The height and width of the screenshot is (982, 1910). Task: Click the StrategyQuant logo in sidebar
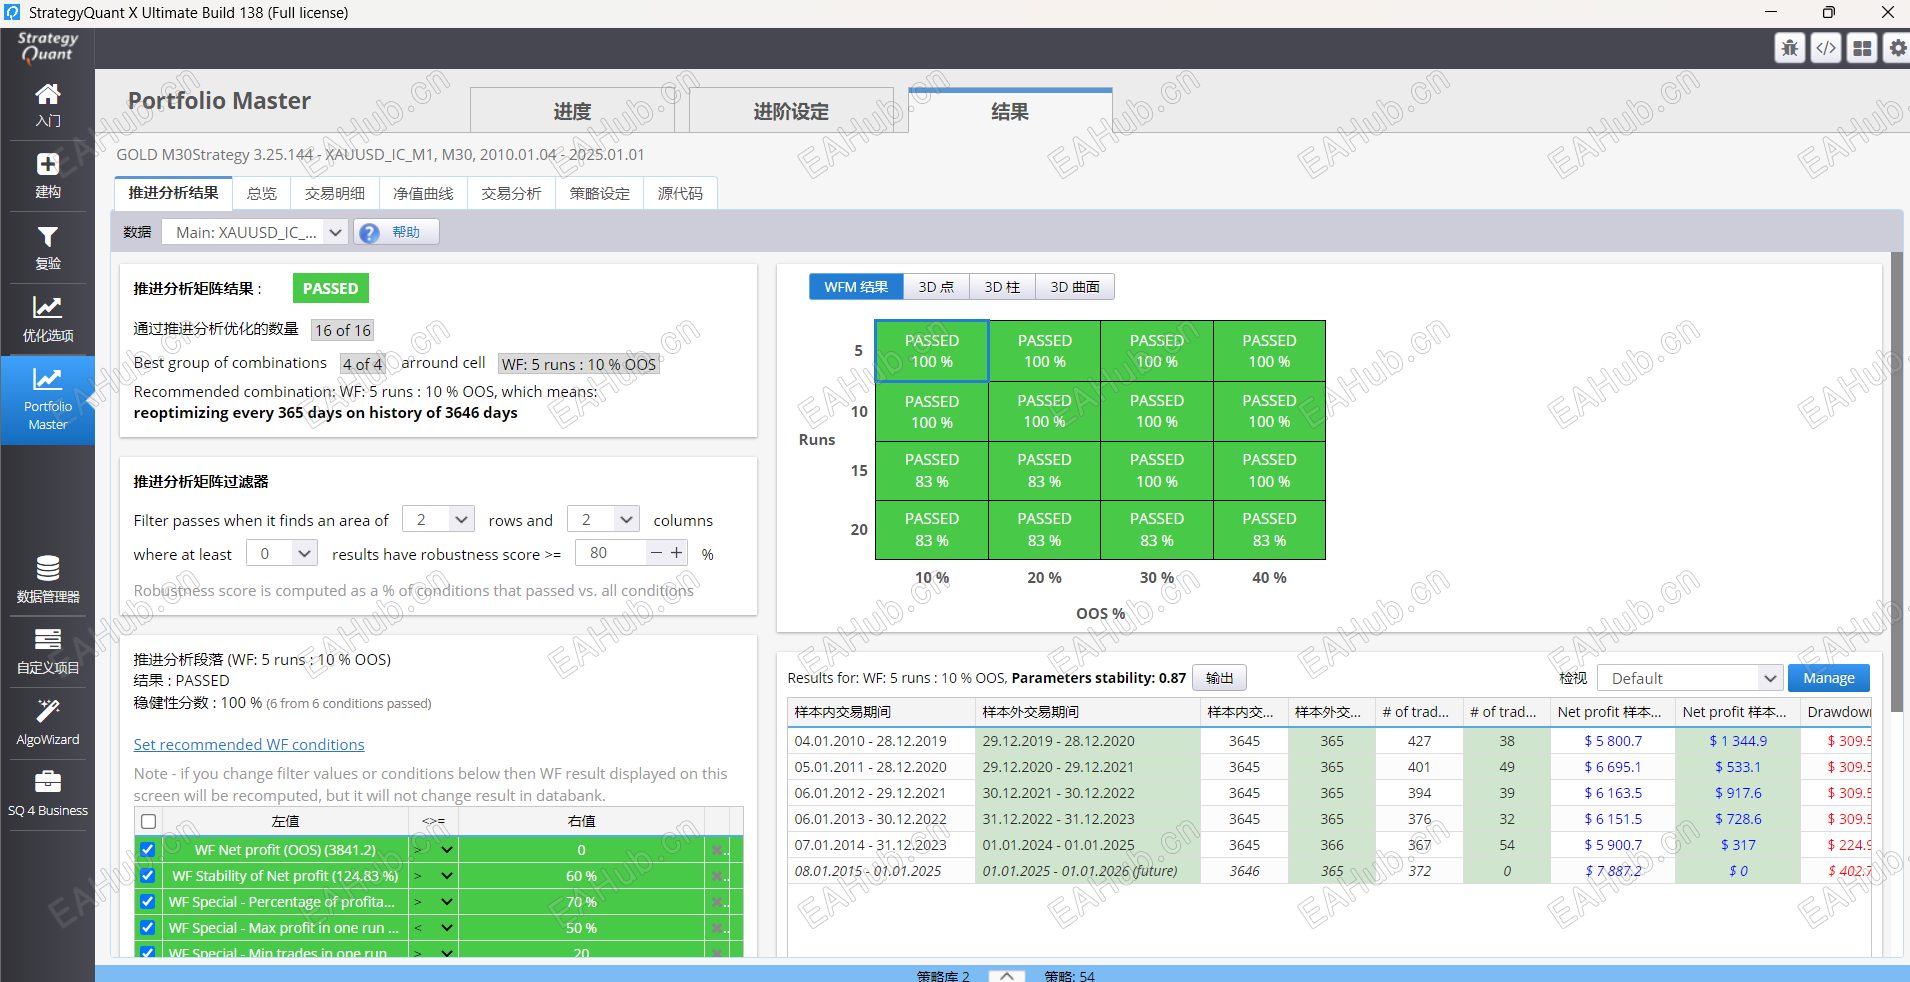48,47
